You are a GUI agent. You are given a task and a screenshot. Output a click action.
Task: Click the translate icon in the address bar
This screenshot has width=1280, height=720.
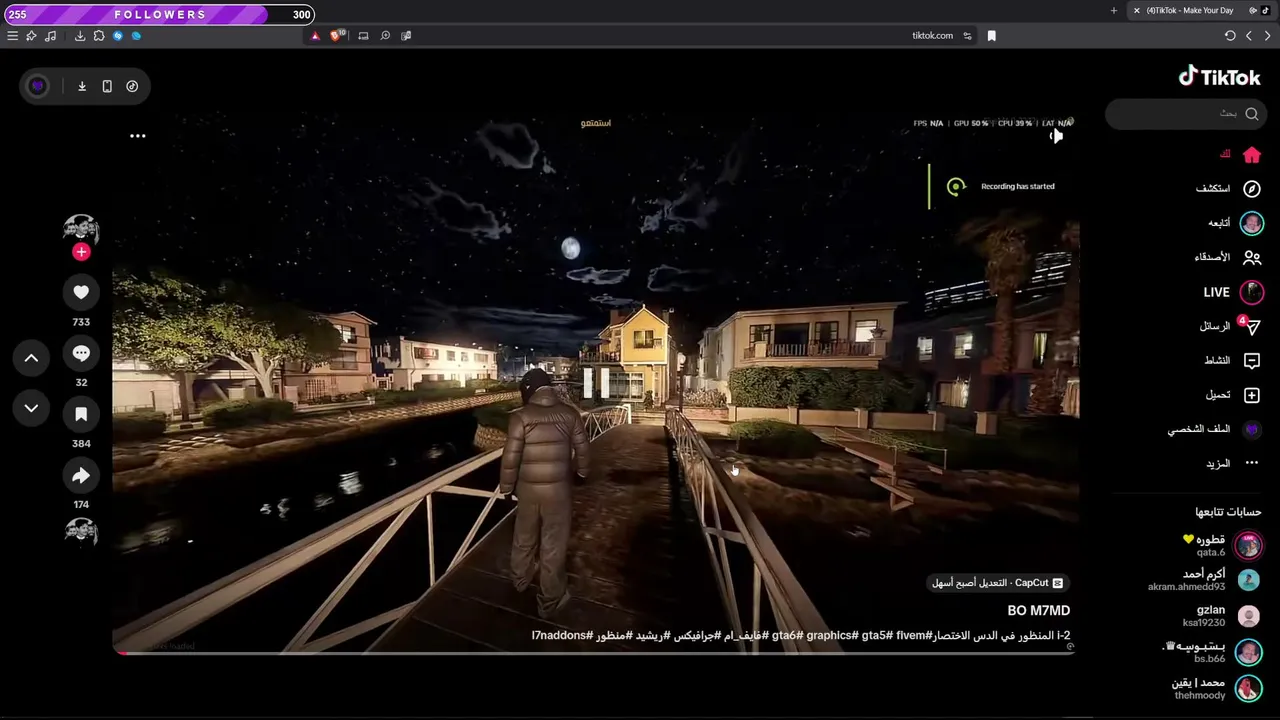click(406, 36)
